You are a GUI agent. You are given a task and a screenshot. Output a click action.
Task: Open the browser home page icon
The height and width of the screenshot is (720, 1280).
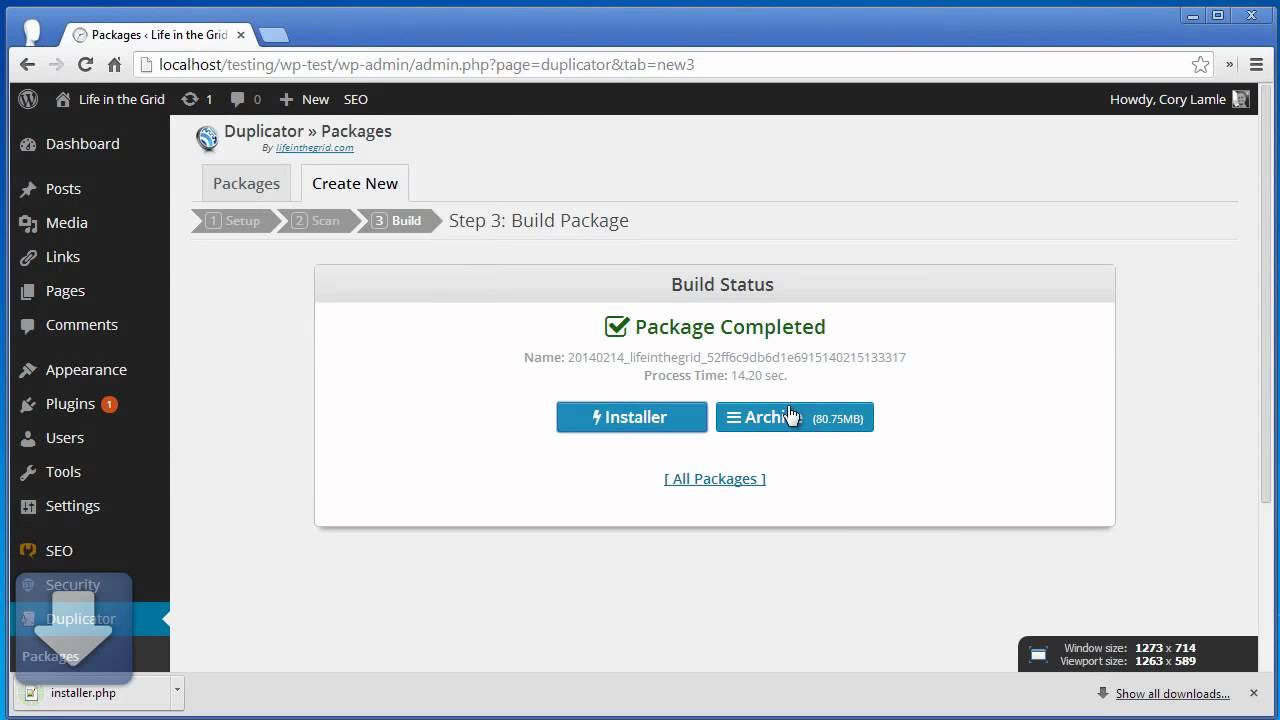[114, 64]
